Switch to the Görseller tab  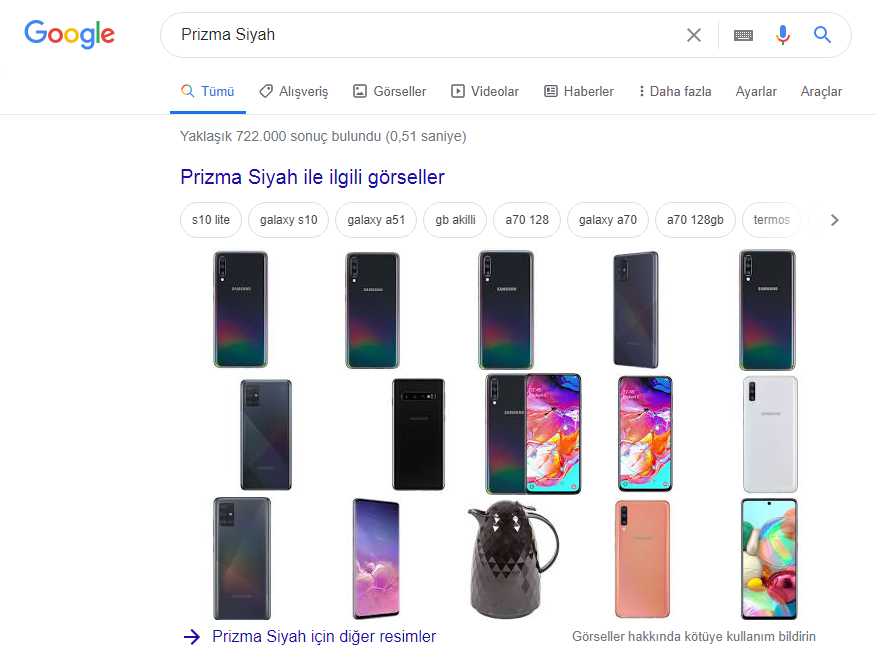[389, 92]
